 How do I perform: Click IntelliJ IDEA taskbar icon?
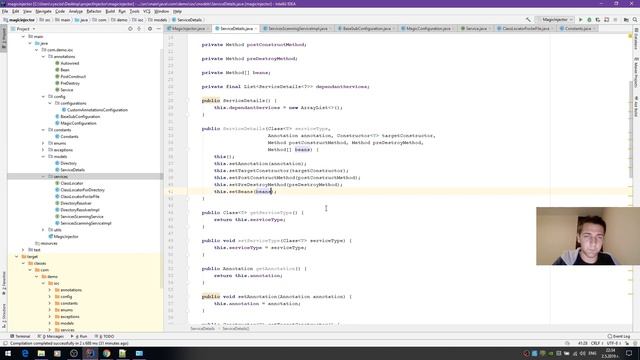[x=90, y=353]
